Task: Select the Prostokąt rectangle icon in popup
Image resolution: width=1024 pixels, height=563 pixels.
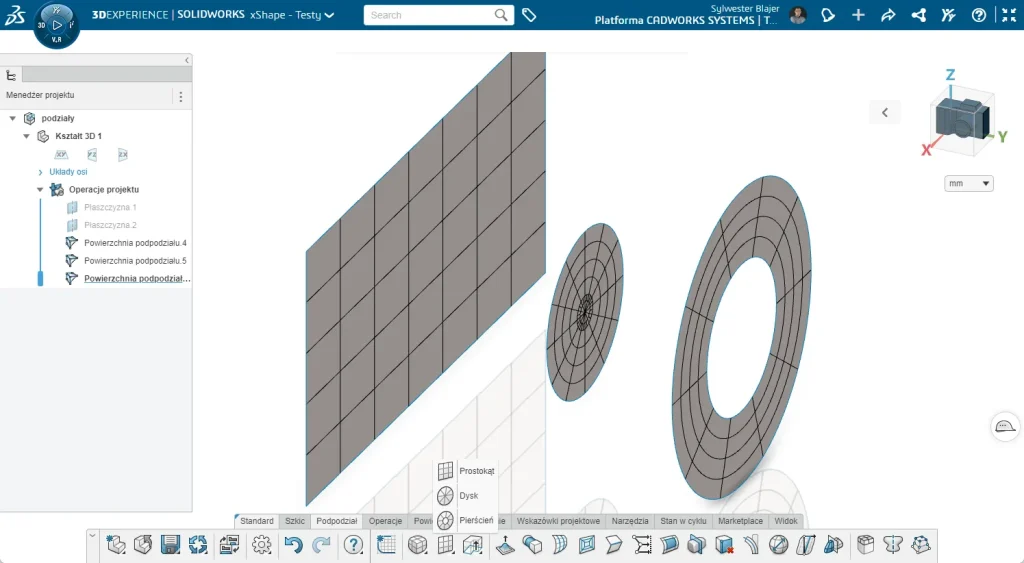Action: pyautogui.click(x=445, y=470)
